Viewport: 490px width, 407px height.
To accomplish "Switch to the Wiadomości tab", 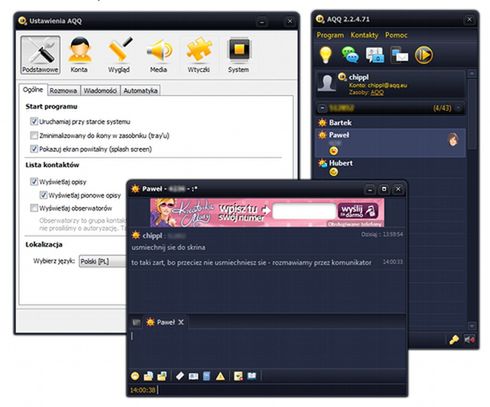I will coord(100,91).
